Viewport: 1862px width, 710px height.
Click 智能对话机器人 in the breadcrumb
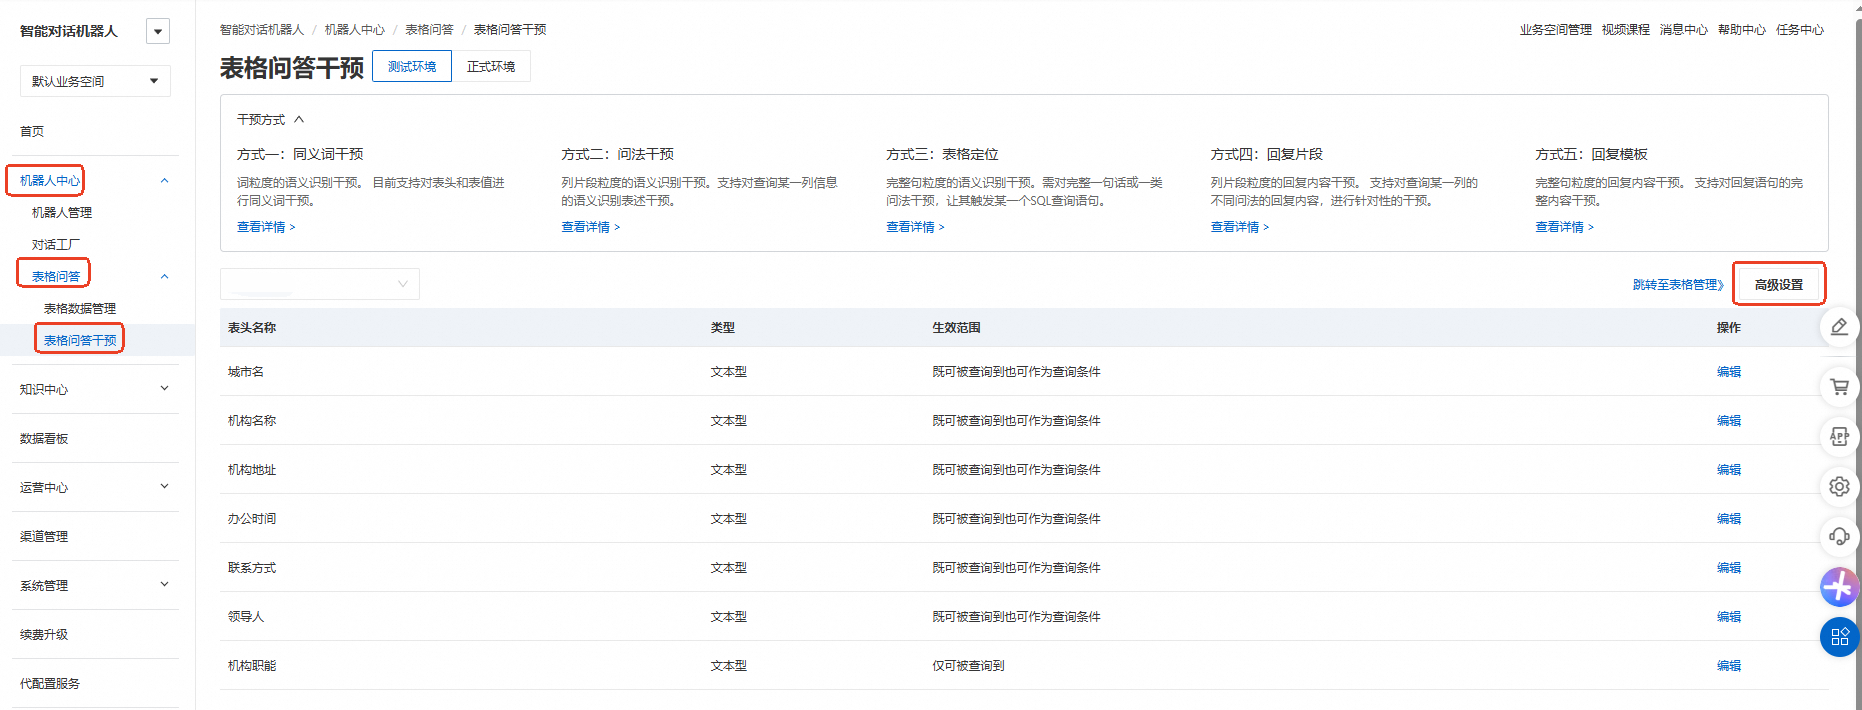262,30
